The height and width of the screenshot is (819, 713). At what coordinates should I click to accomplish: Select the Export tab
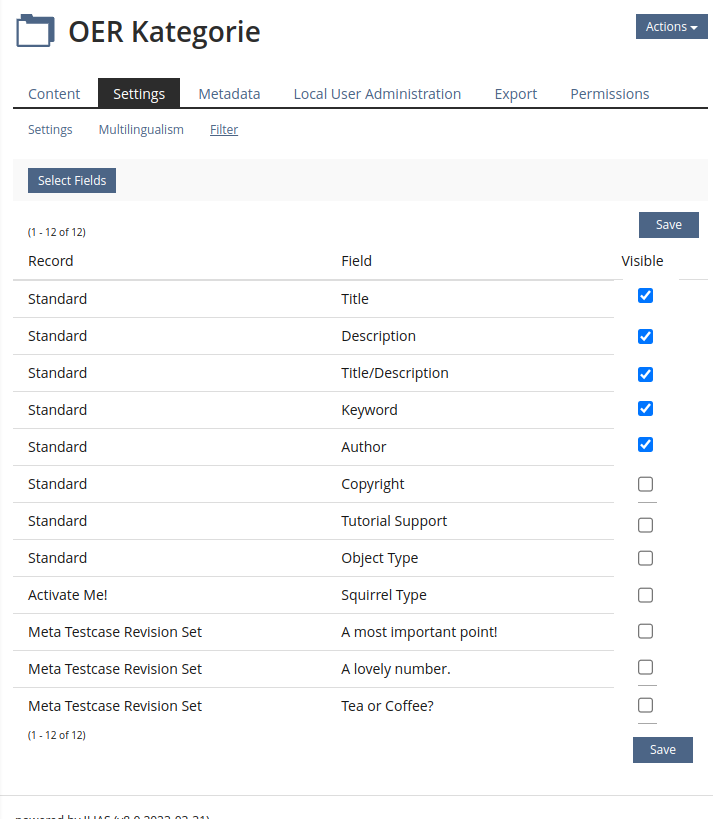[x=516, y=94]
